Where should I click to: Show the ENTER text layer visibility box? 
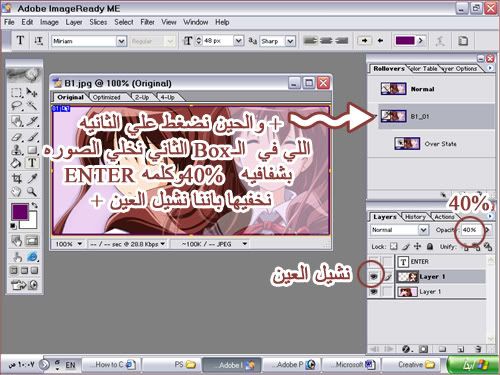(374, 262)
